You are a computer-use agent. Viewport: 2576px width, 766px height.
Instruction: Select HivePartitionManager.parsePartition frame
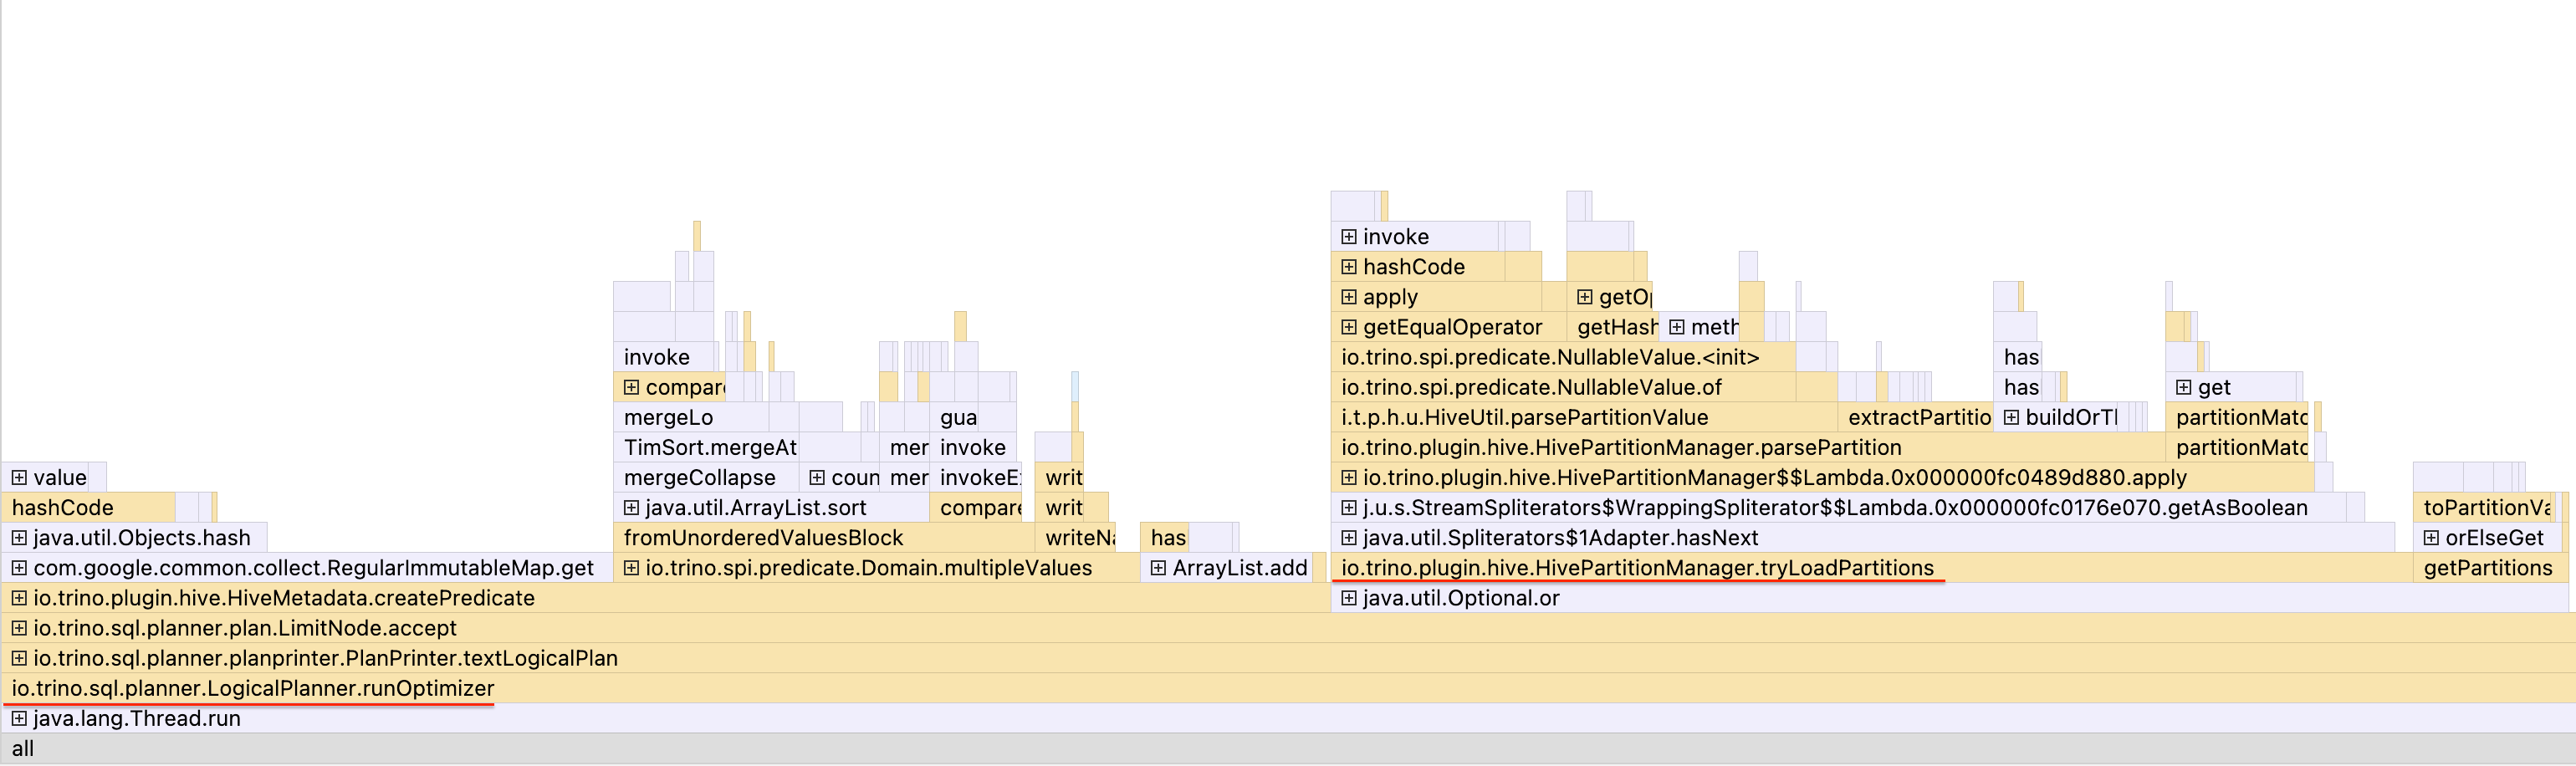[1620, 447]
